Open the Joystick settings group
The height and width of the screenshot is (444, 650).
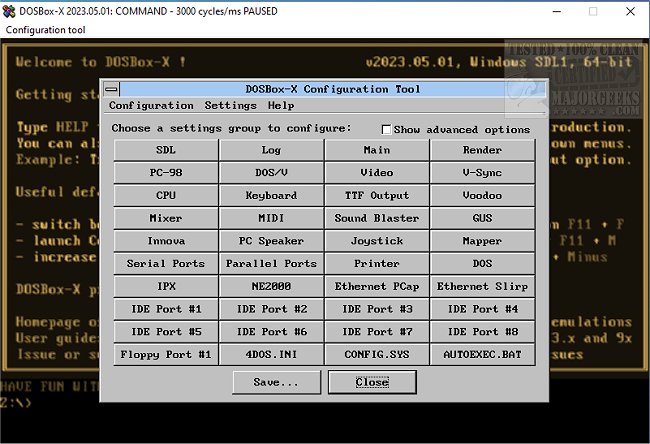click(x=377, y=241)
